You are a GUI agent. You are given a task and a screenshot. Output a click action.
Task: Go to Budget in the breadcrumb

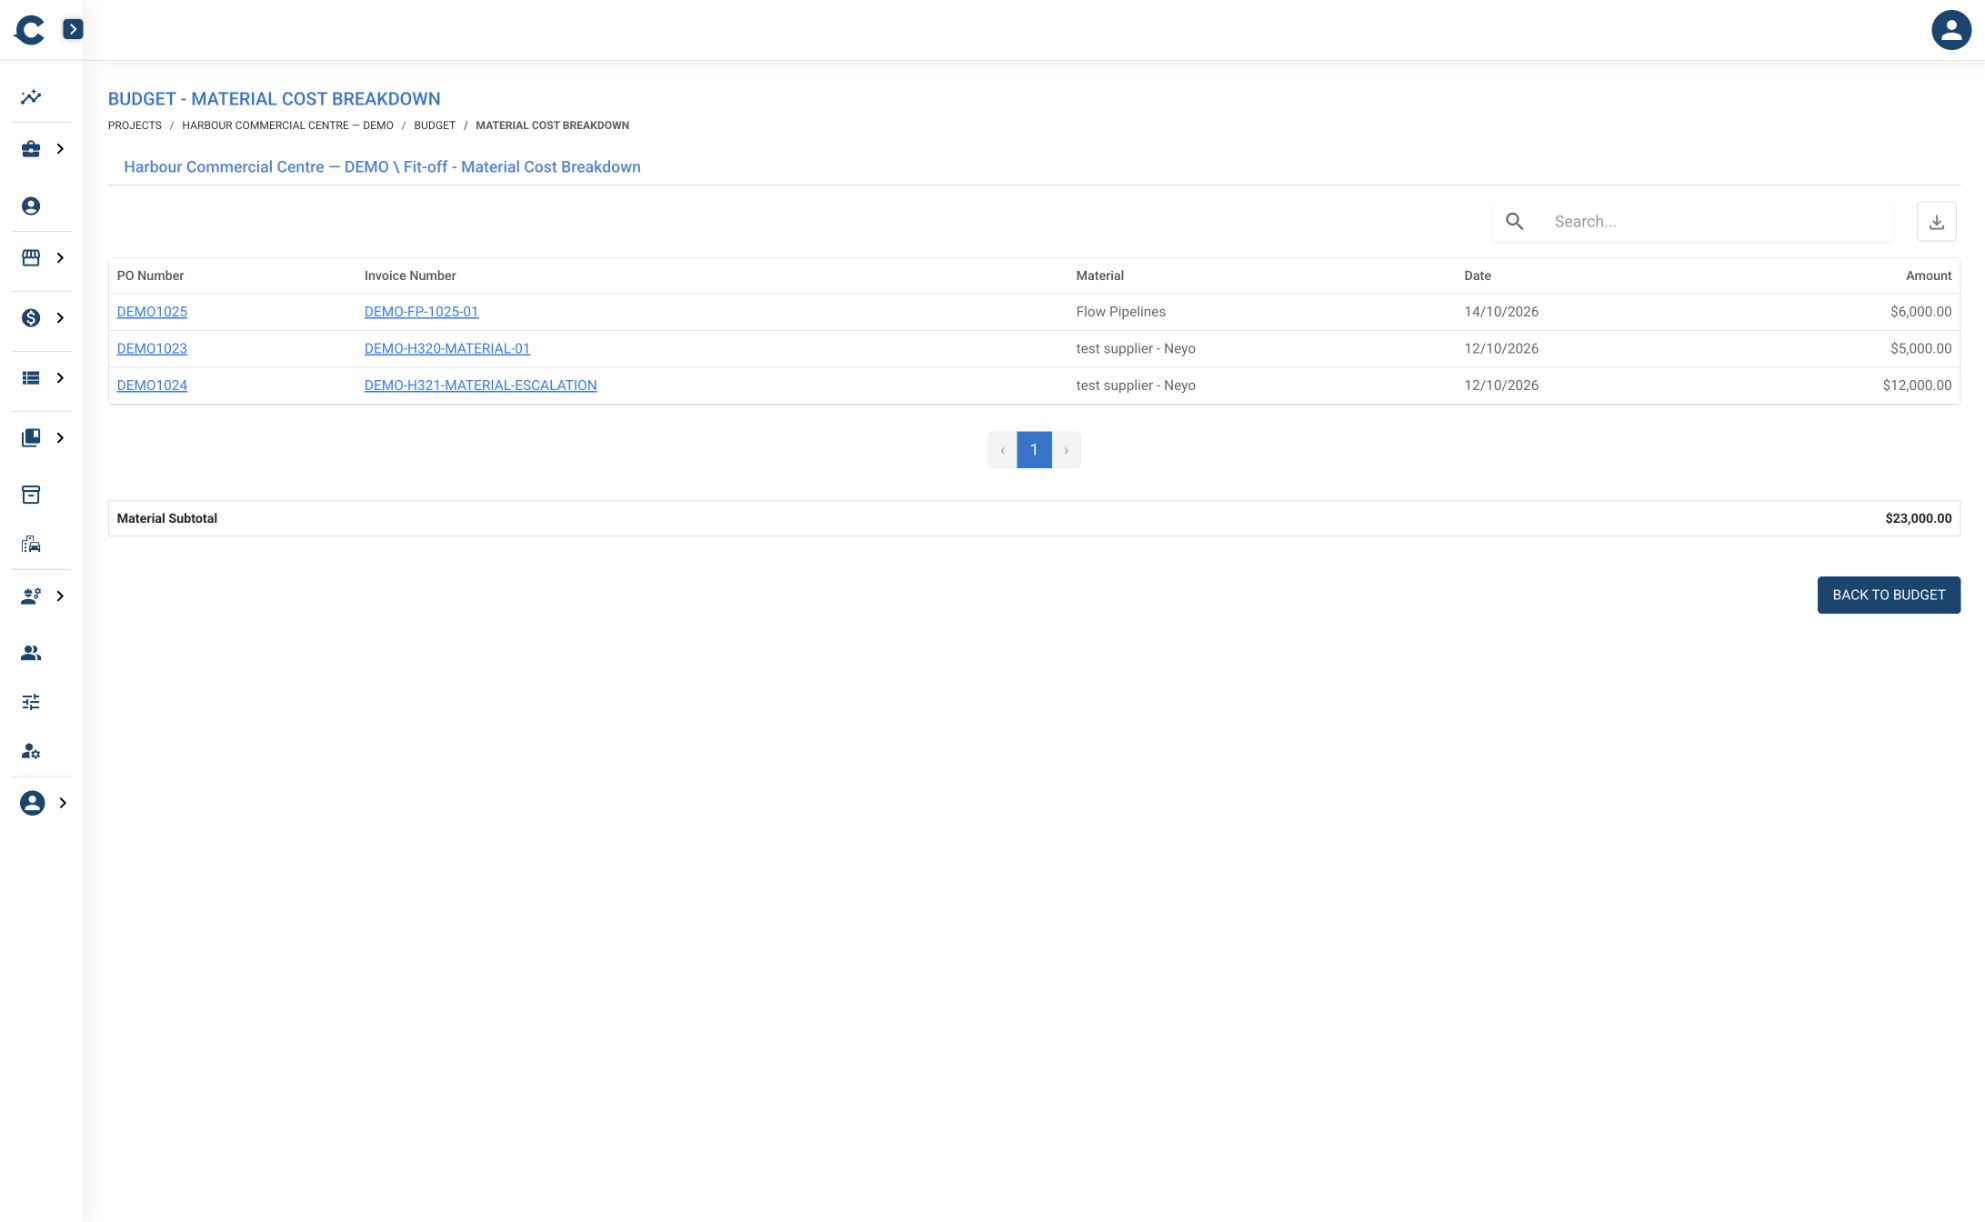click(x=434, y=125)
